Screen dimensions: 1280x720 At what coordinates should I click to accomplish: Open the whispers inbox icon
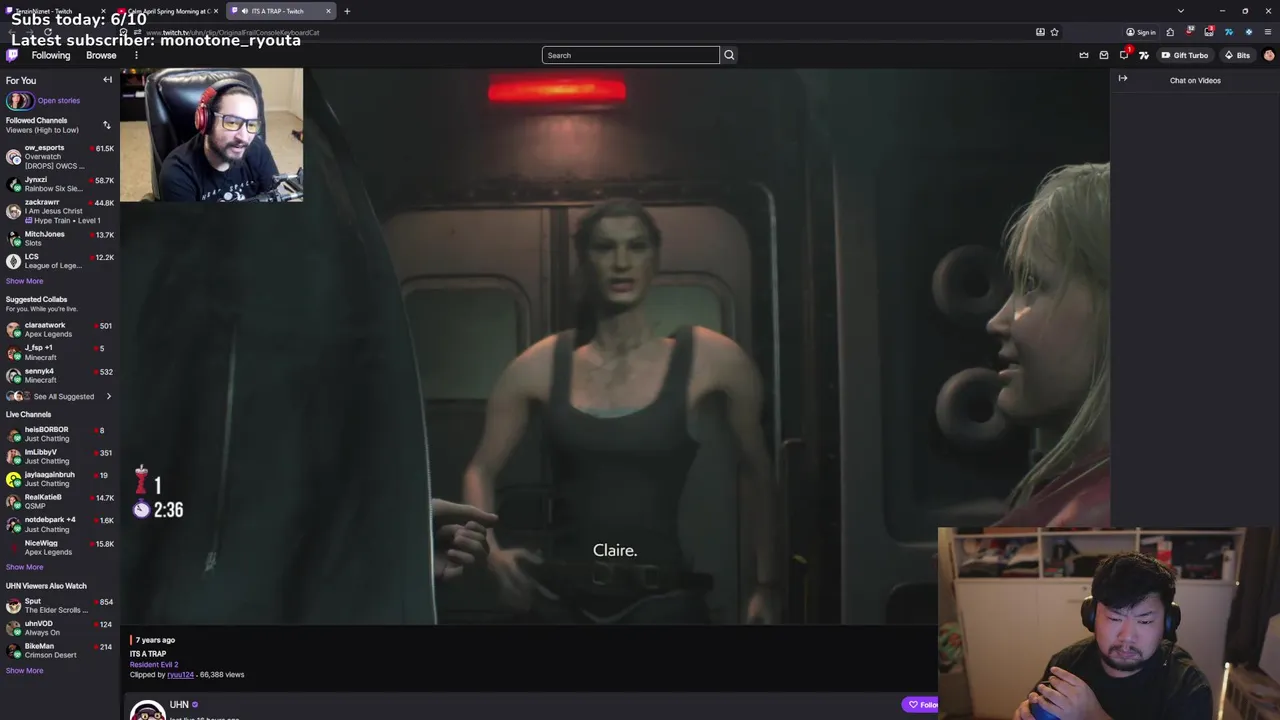(x=1104, y=55)
